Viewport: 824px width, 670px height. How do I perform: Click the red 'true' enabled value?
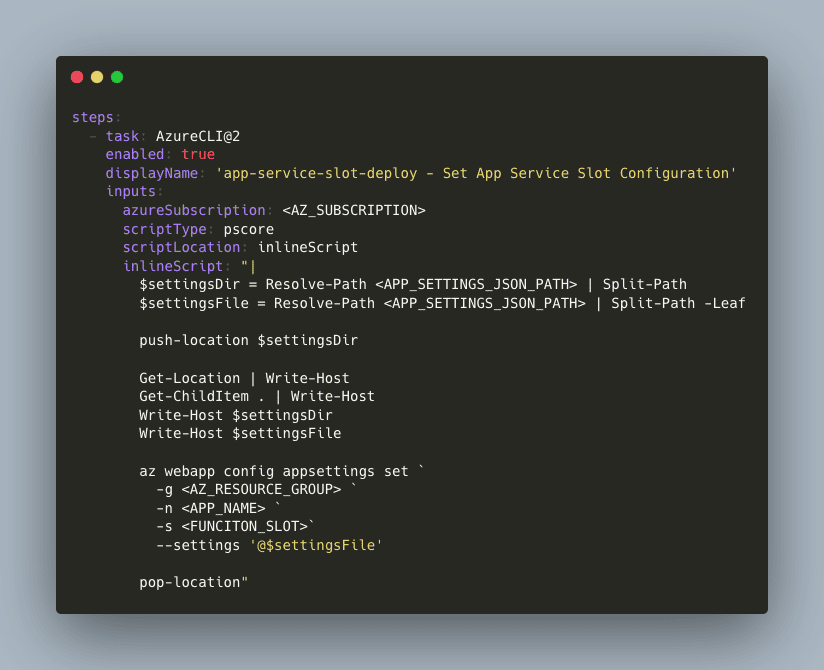[x=198, y=154]
